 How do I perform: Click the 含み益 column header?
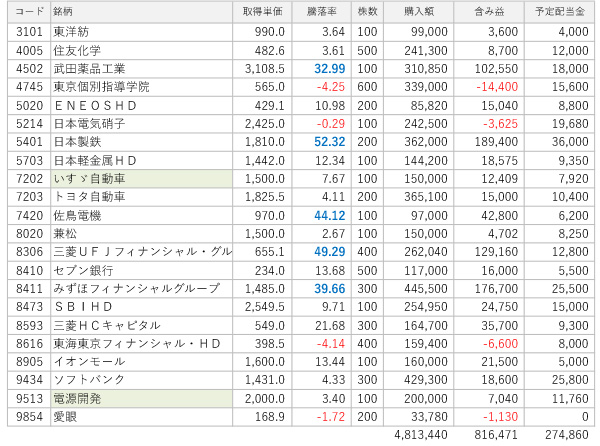(489, 12)
